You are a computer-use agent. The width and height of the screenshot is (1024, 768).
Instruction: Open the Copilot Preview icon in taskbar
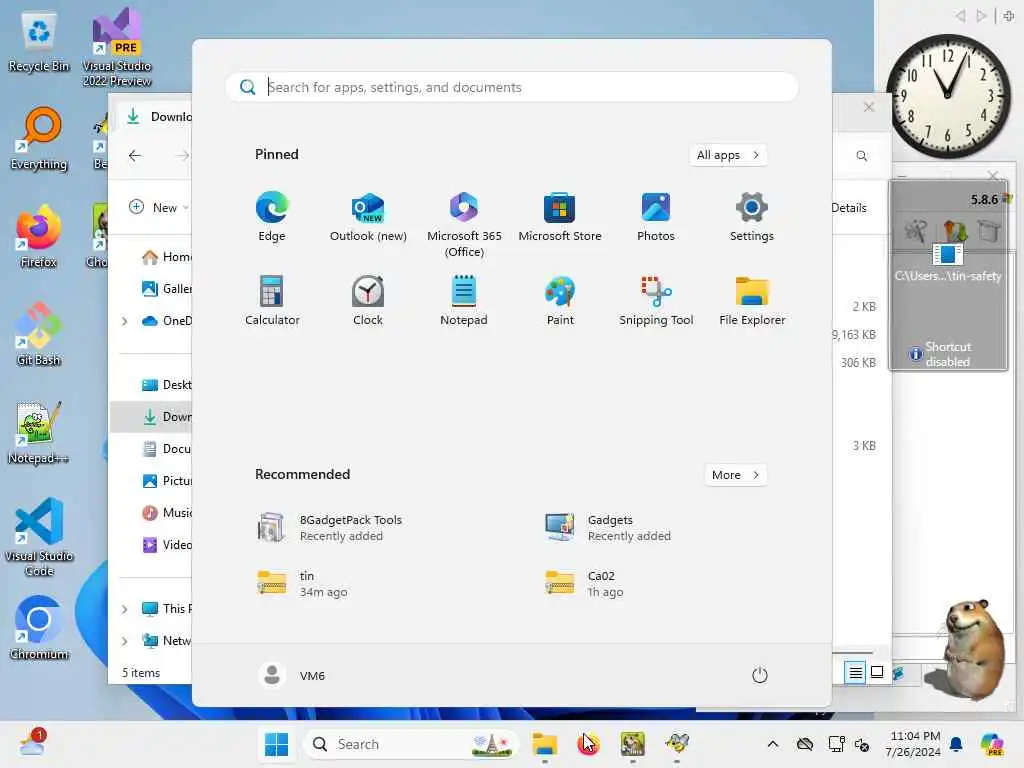pos(991,744)
